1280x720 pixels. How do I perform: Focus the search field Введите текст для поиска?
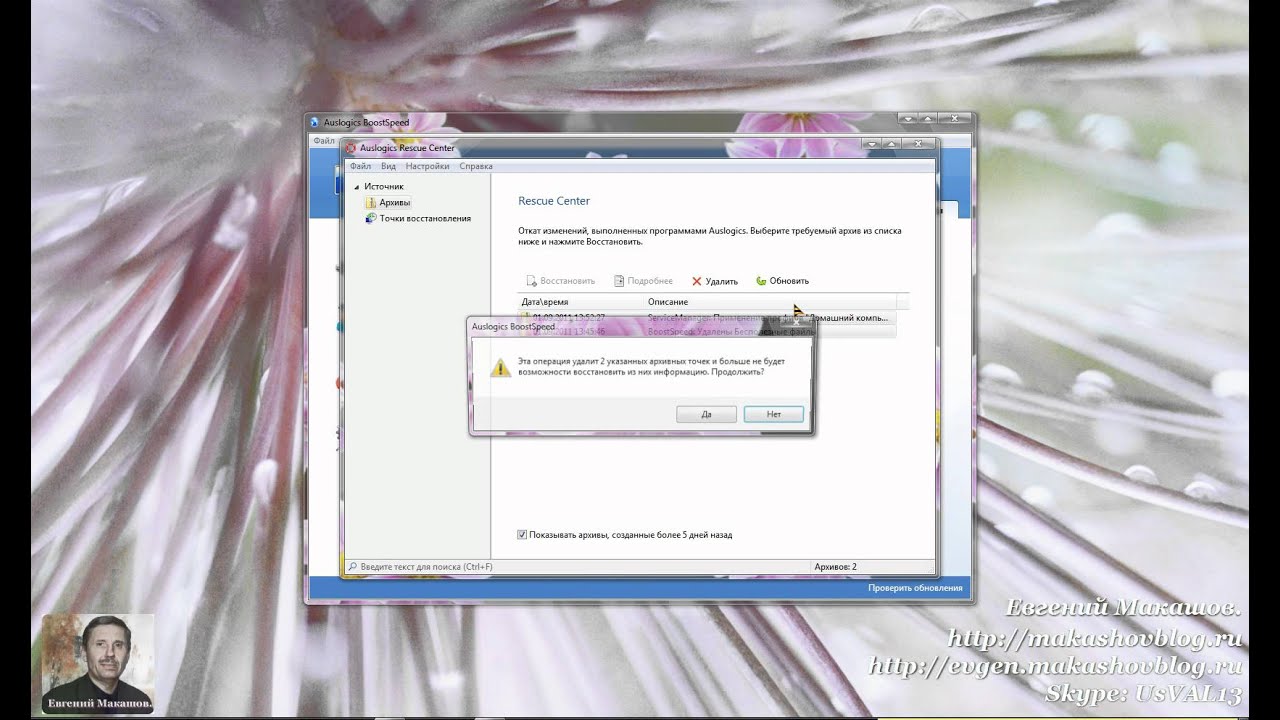pyautogui.click(x=577, y=567)
